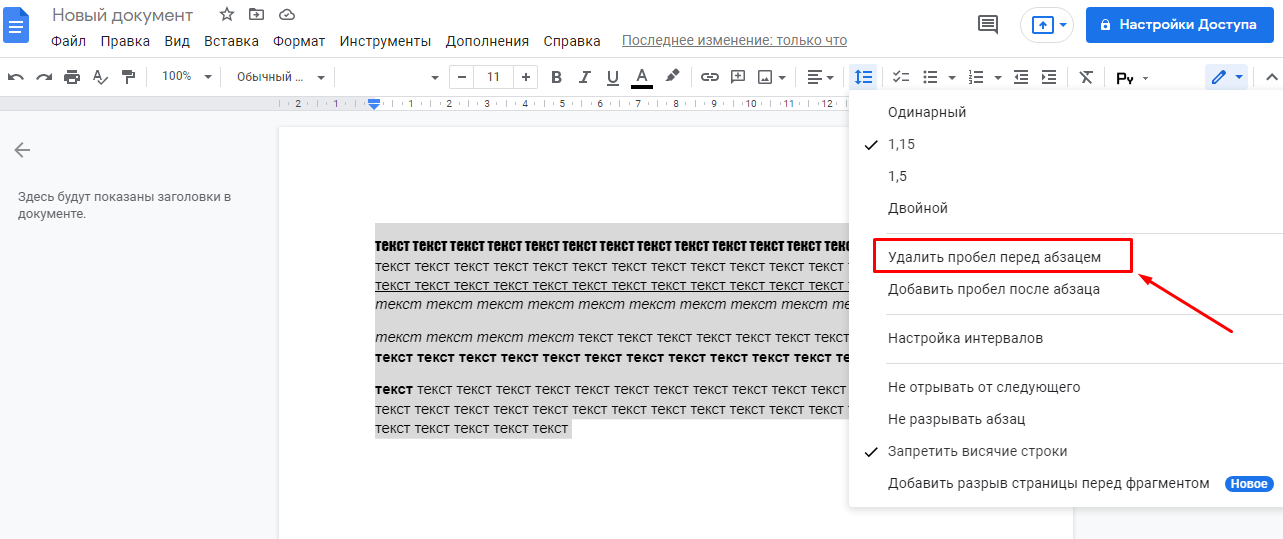
Task: Click the print icon in toolbar
Action: click(72, 77)
